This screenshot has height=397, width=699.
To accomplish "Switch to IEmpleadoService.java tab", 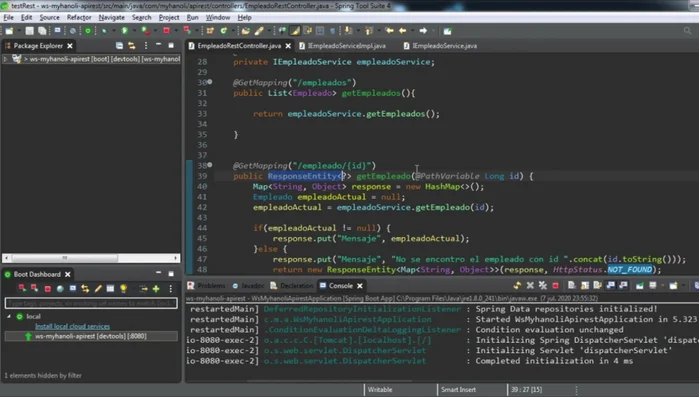I will tap(440, 45).
